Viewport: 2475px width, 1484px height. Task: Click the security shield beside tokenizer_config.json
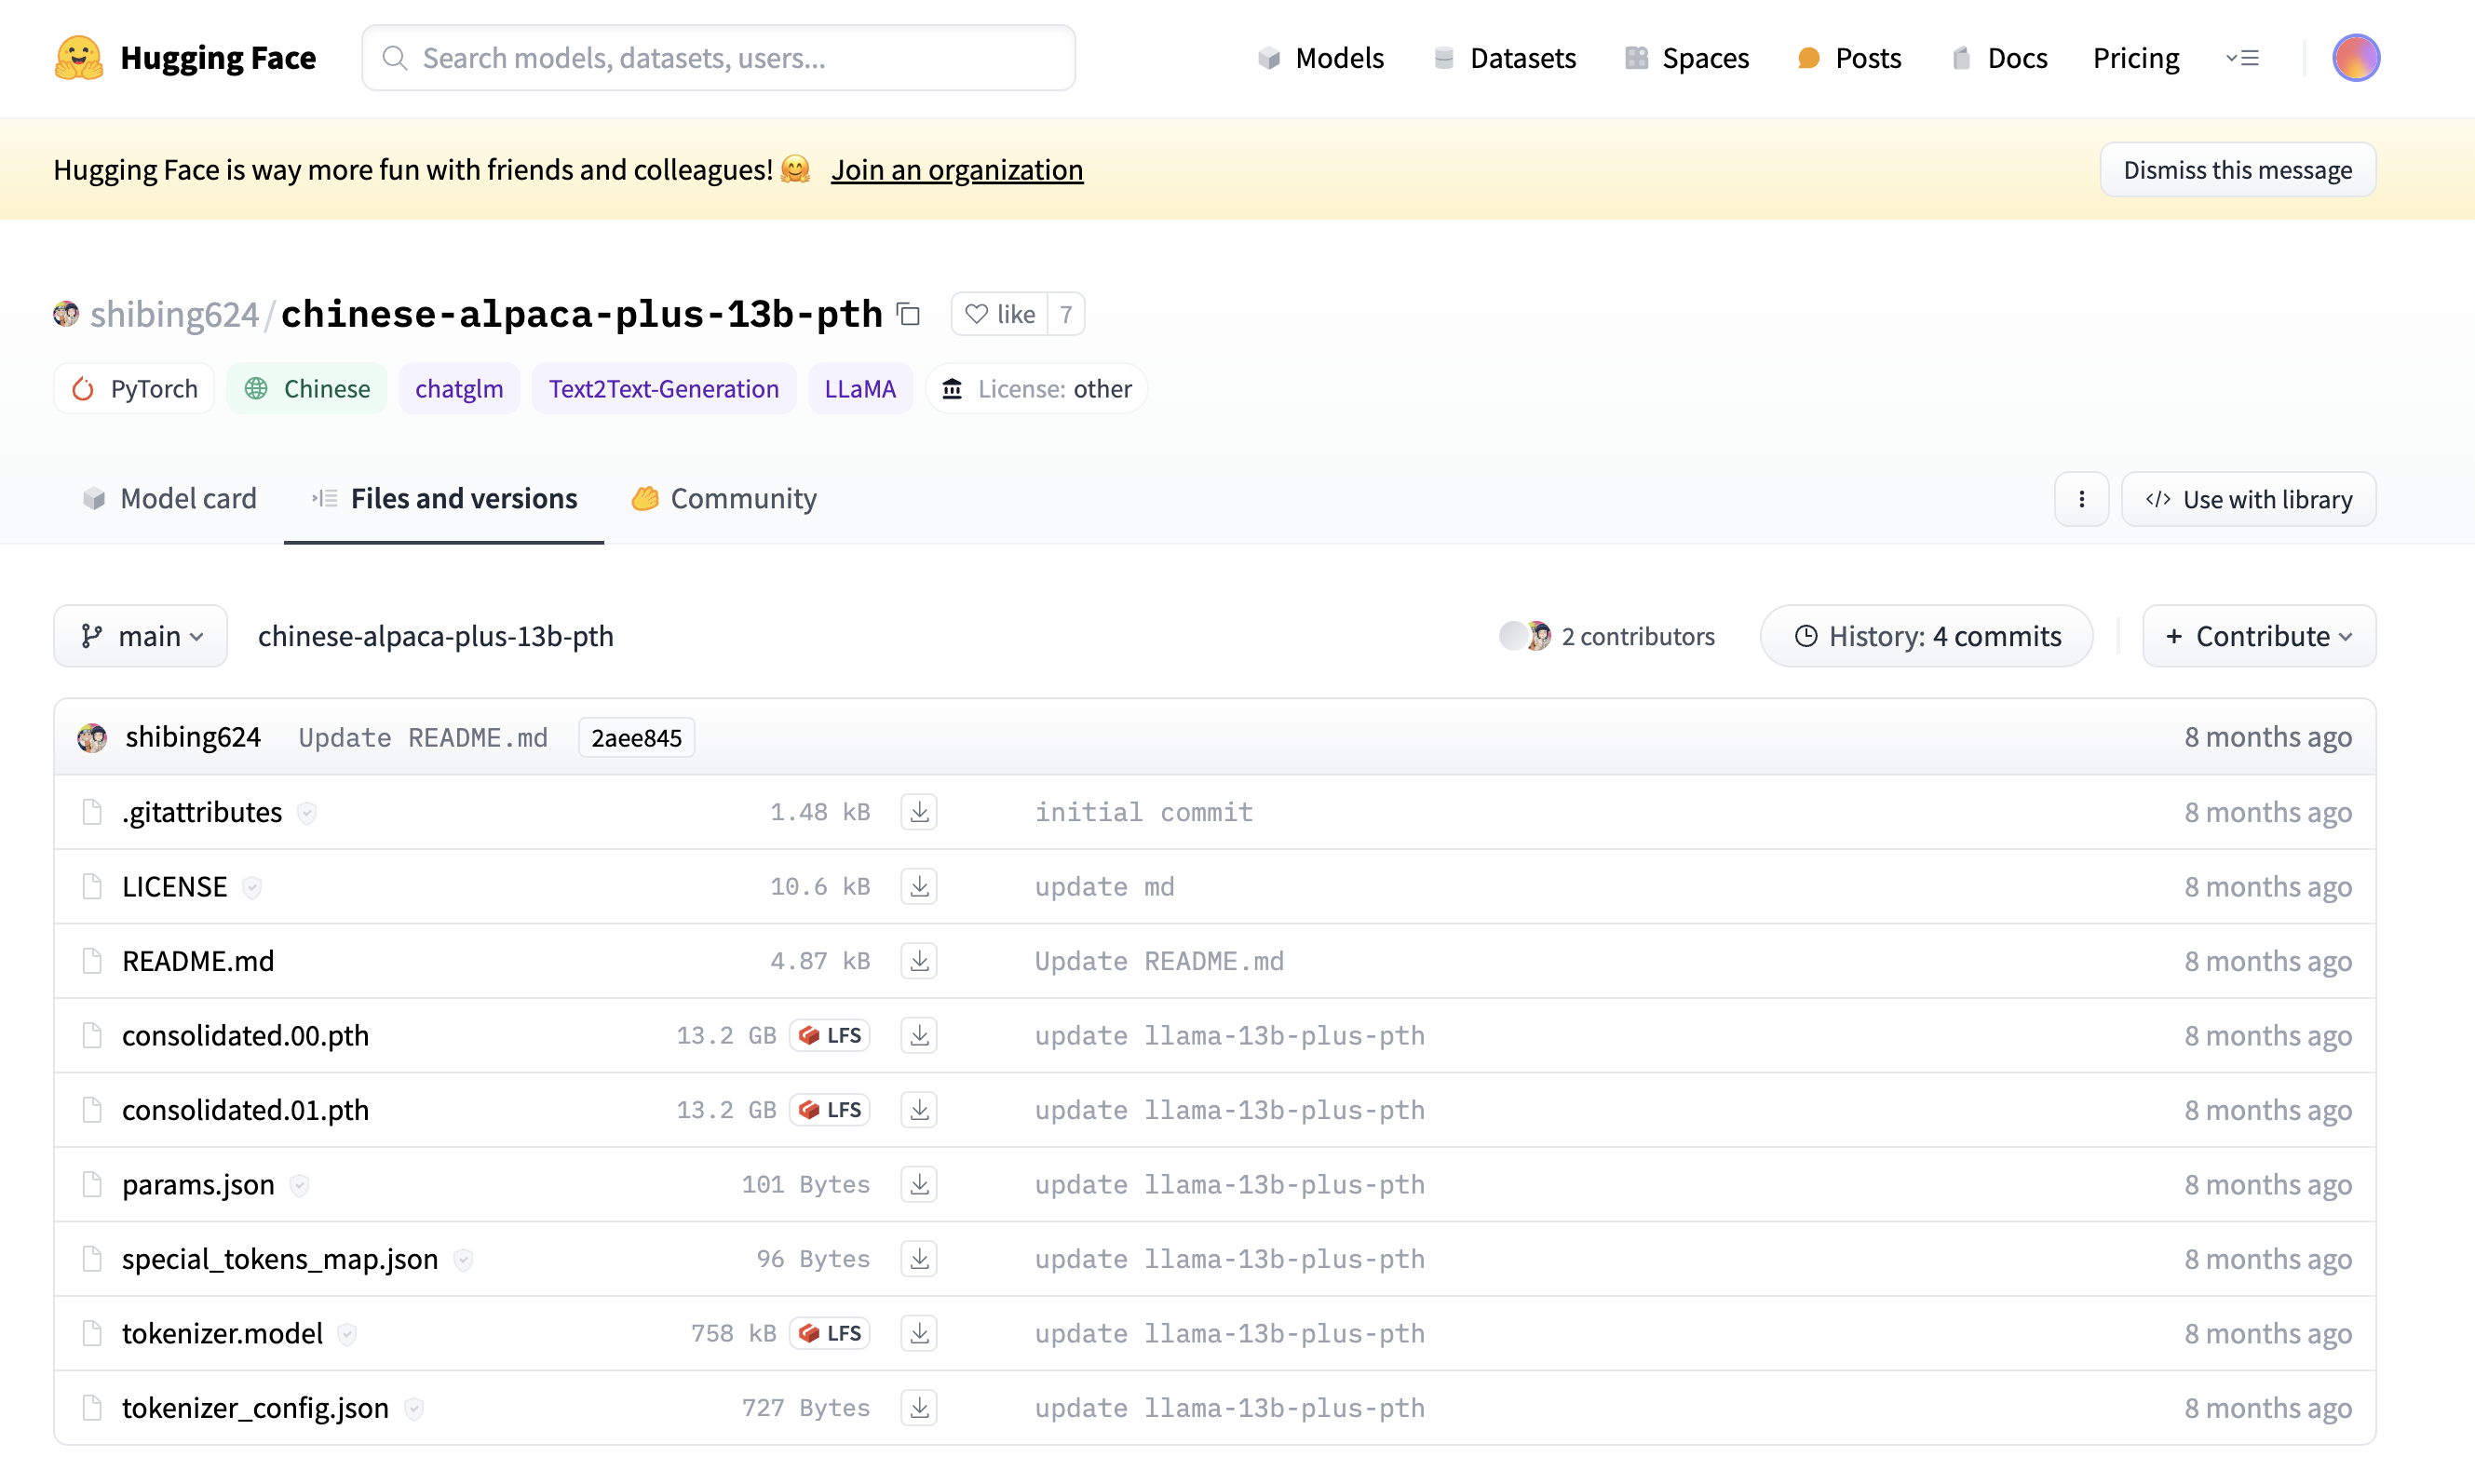click(x=414, y=1409)
